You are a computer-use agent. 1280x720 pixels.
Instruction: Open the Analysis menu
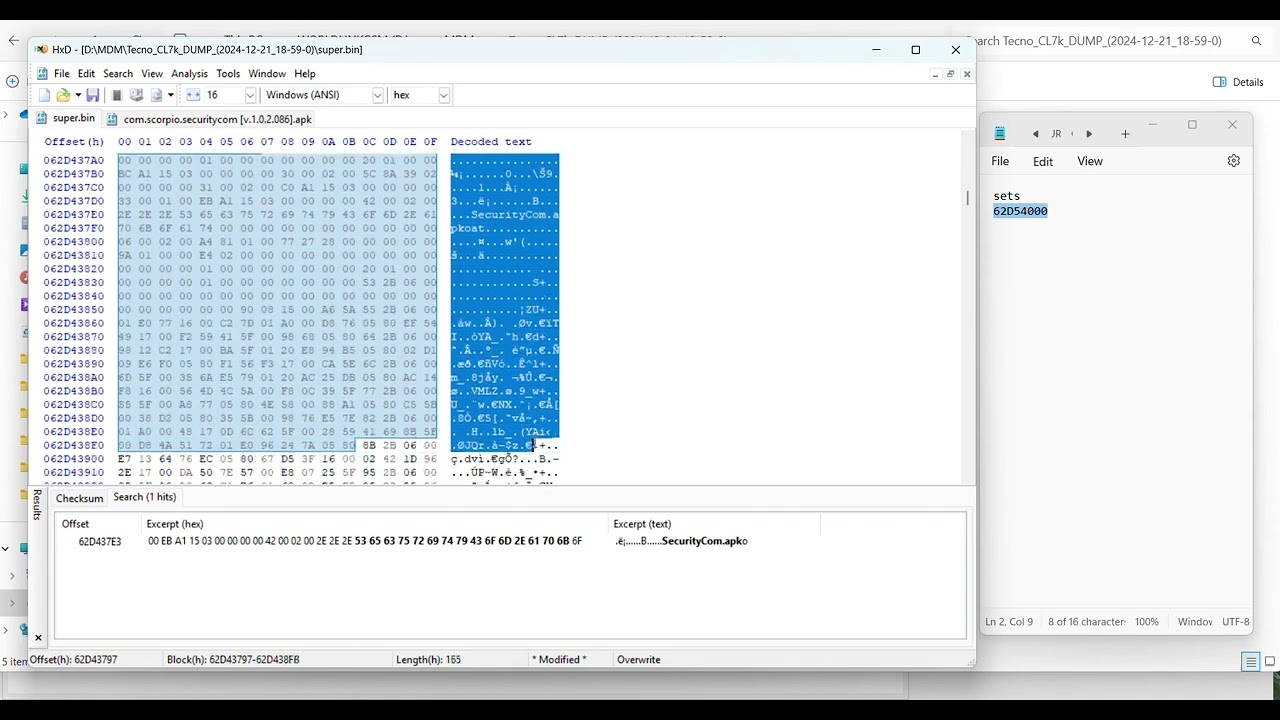189,74
